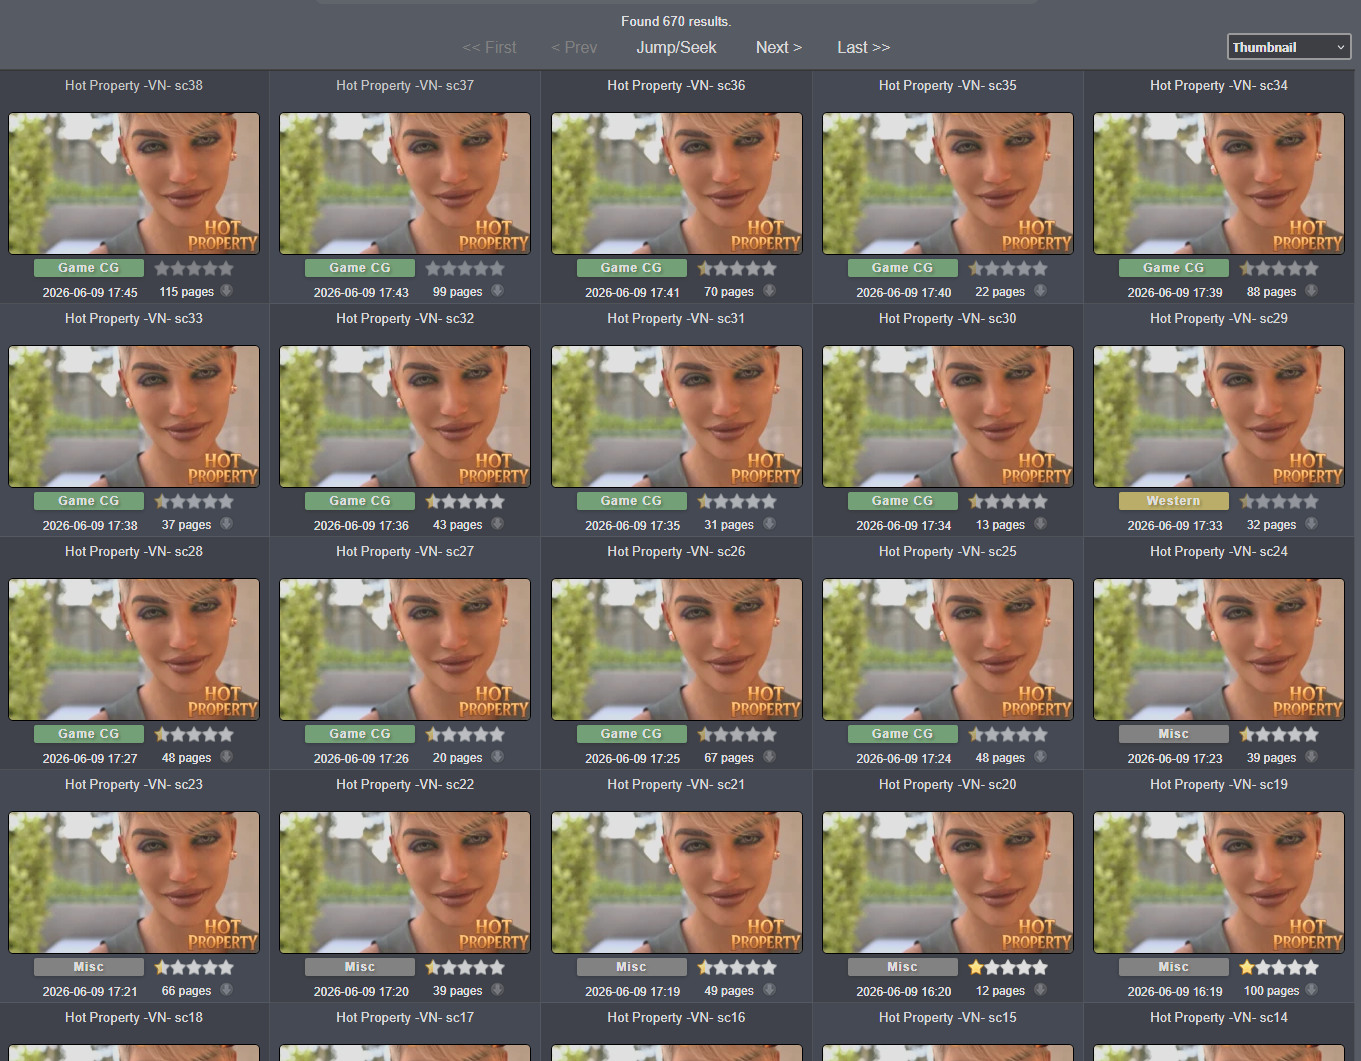
Task: Click the '100 pages' count under sc19
Action: (1272, 991)
